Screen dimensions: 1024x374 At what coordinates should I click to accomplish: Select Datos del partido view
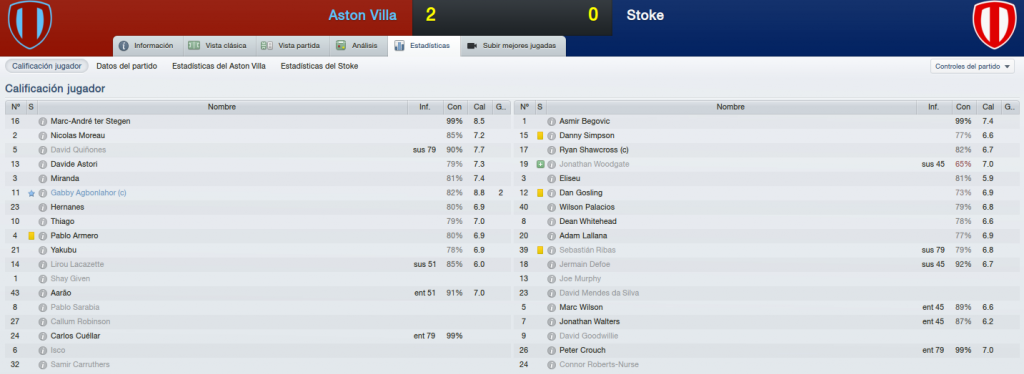tap(127, 67)
